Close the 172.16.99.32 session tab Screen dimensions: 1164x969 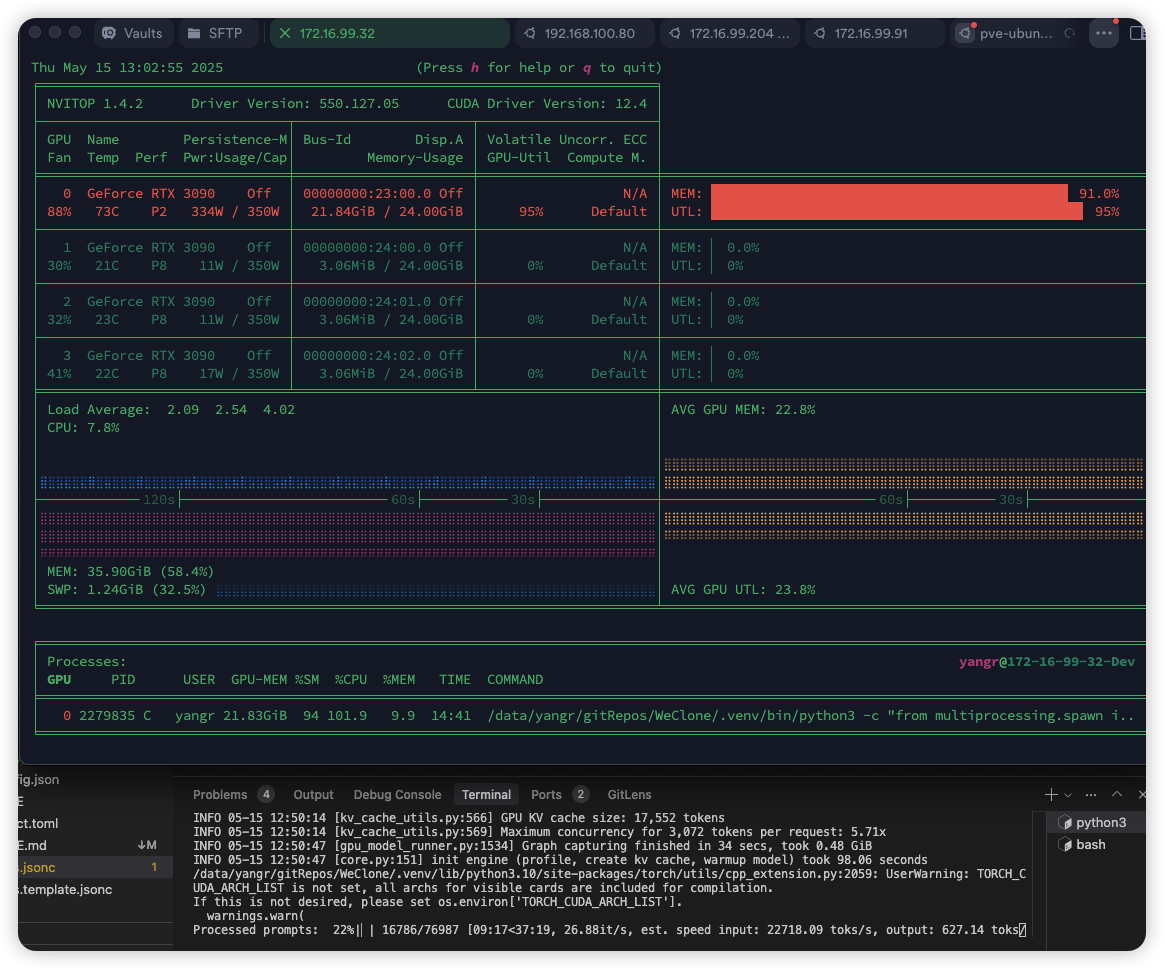tap(285, 33)
